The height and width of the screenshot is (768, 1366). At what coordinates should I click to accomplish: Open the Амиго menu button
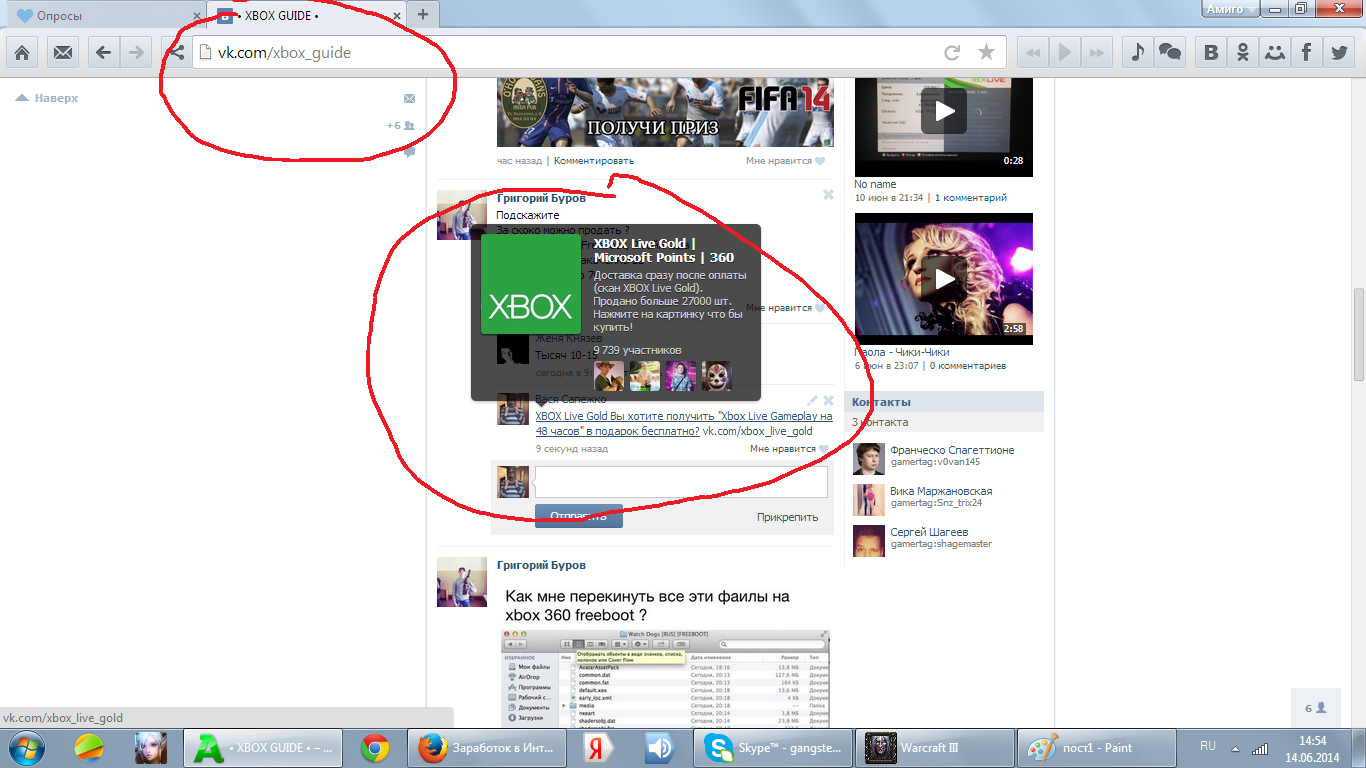(x=1229, y=8)
